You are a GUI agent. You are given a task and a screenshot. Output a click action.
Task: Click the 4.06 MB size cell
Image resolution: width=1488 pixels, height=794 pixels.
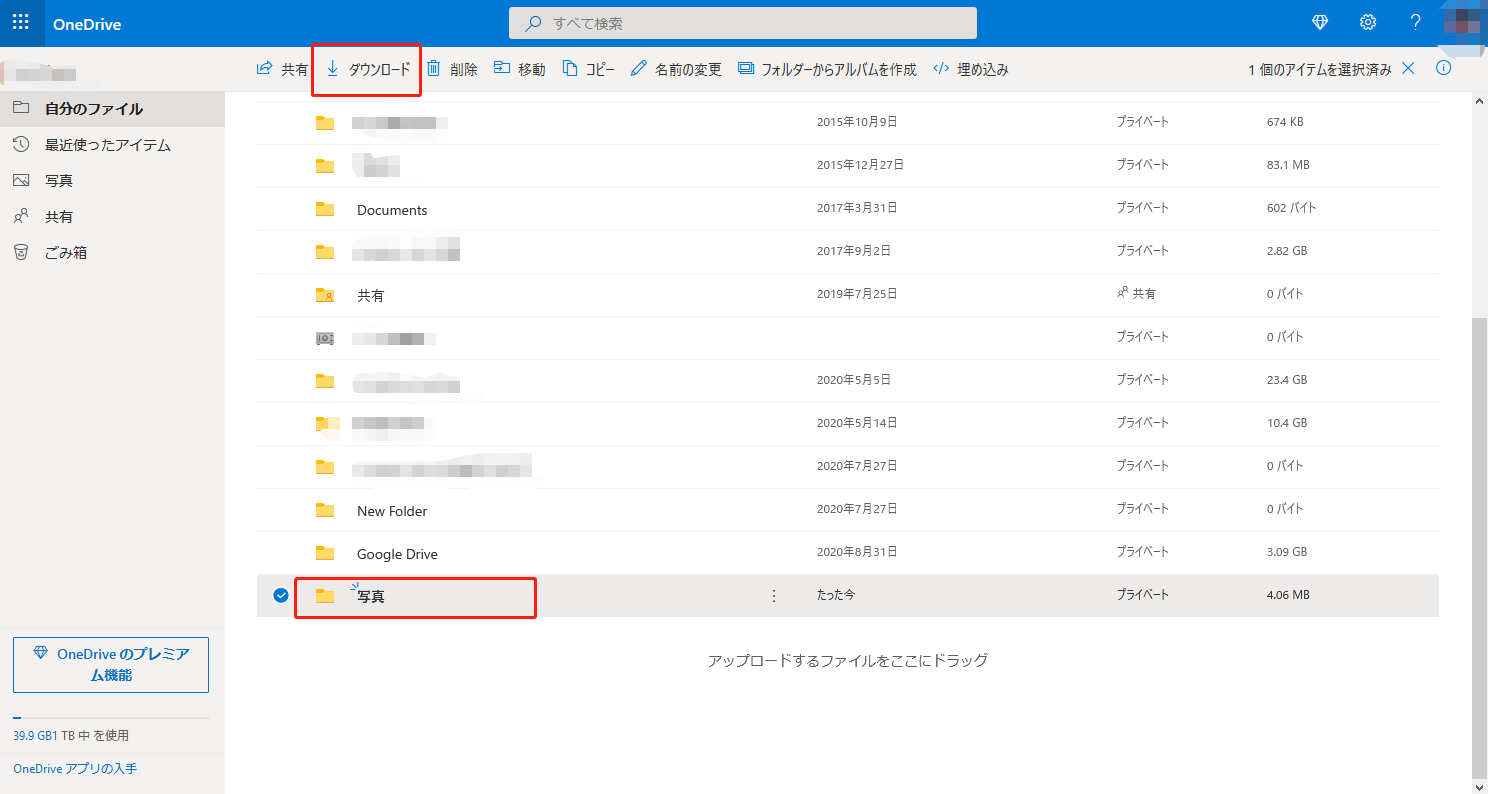(1288, 595)
